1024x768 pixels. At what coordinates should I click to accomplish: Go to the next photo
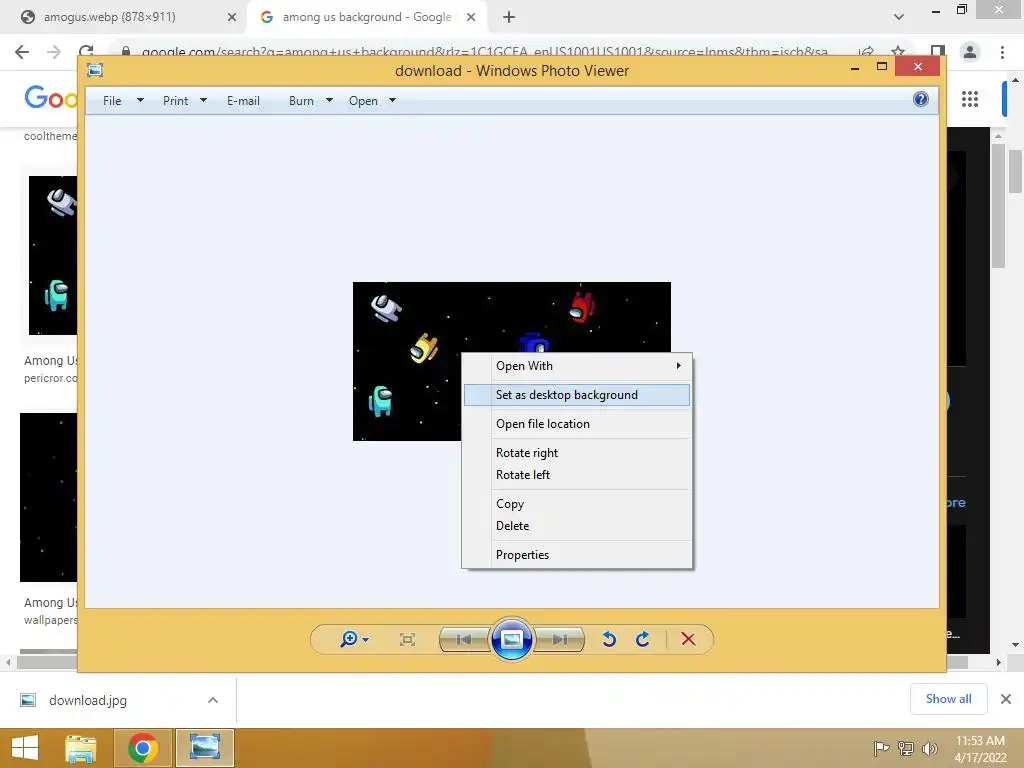point(559,639)
